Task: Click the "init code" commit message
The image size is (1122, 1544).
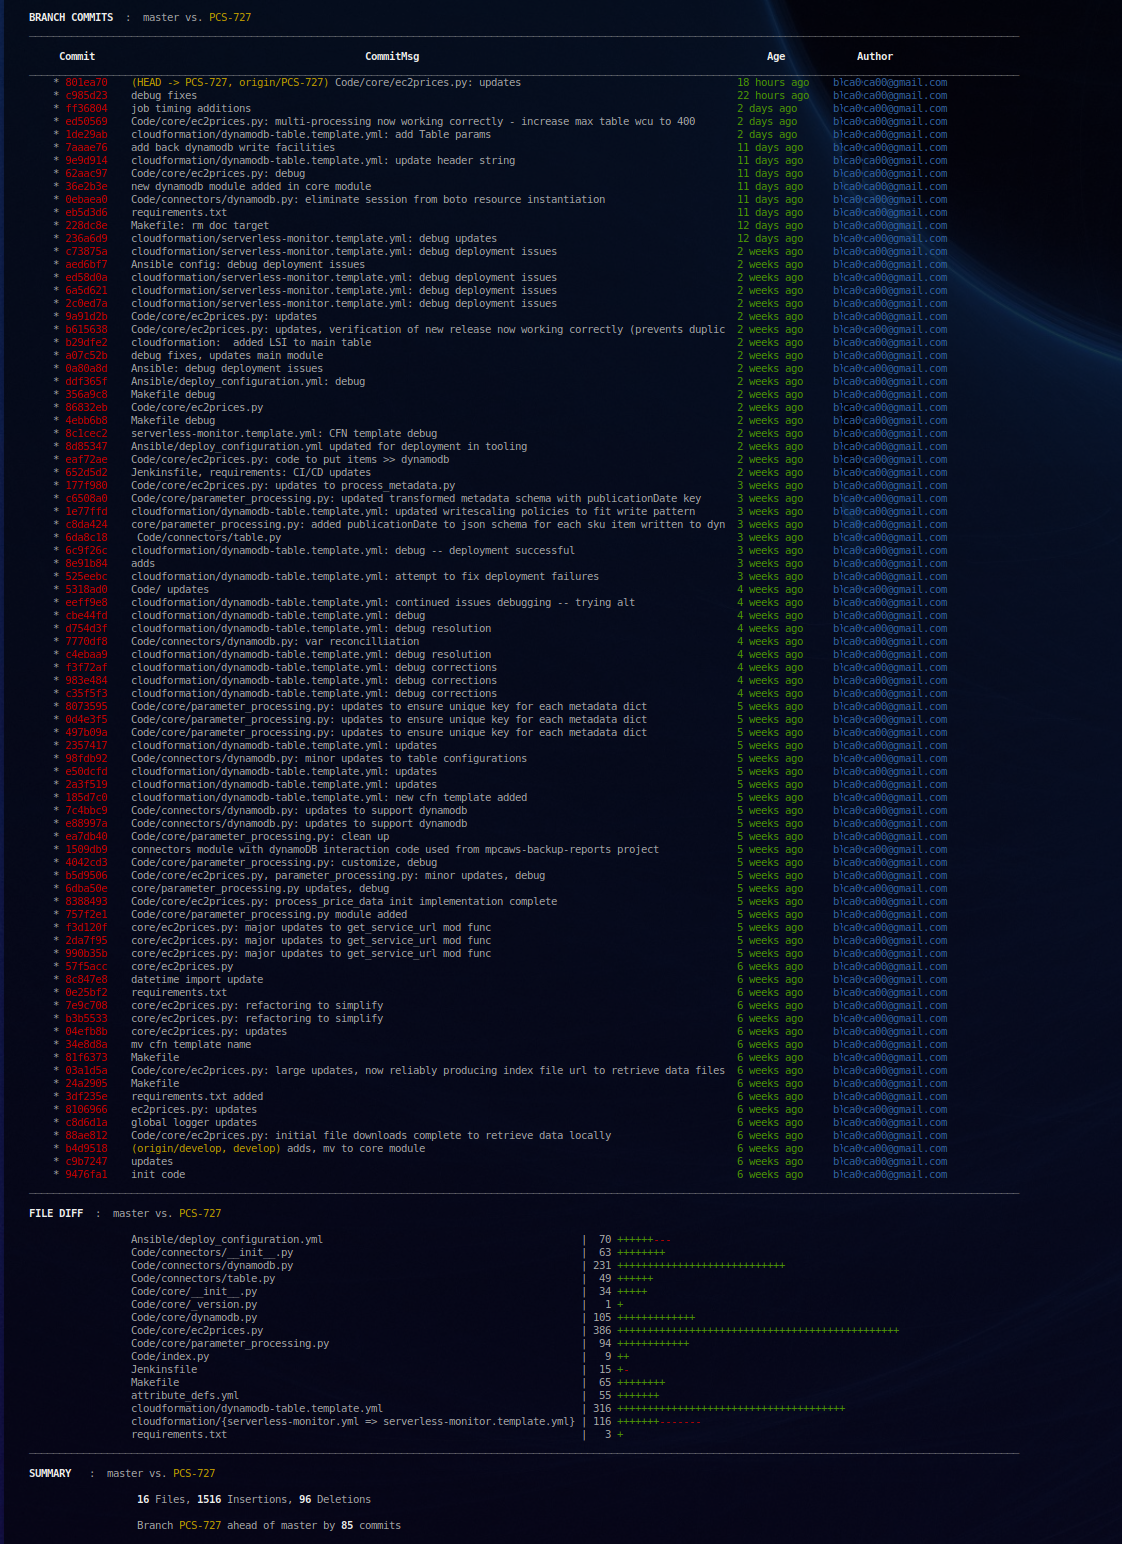Action: [x=158, y=1175]
